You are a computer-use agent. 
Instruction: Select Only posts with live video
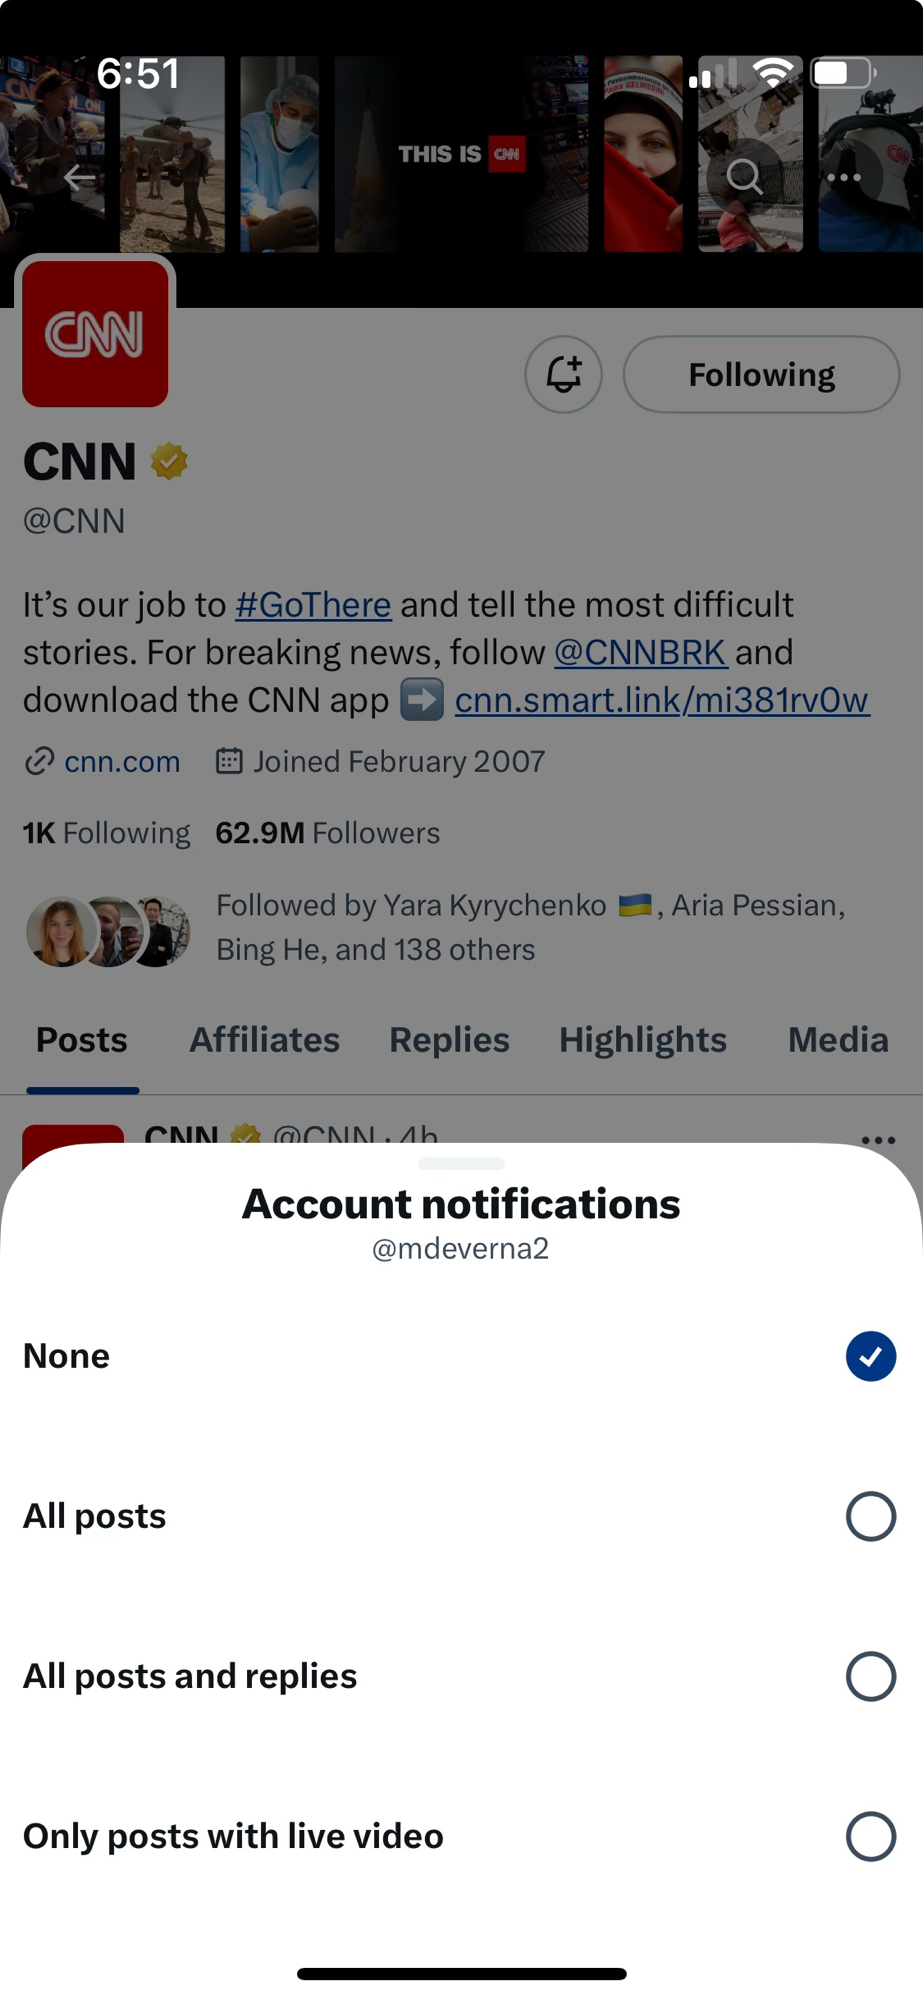pyautogui.click(x=870, y=1836)
